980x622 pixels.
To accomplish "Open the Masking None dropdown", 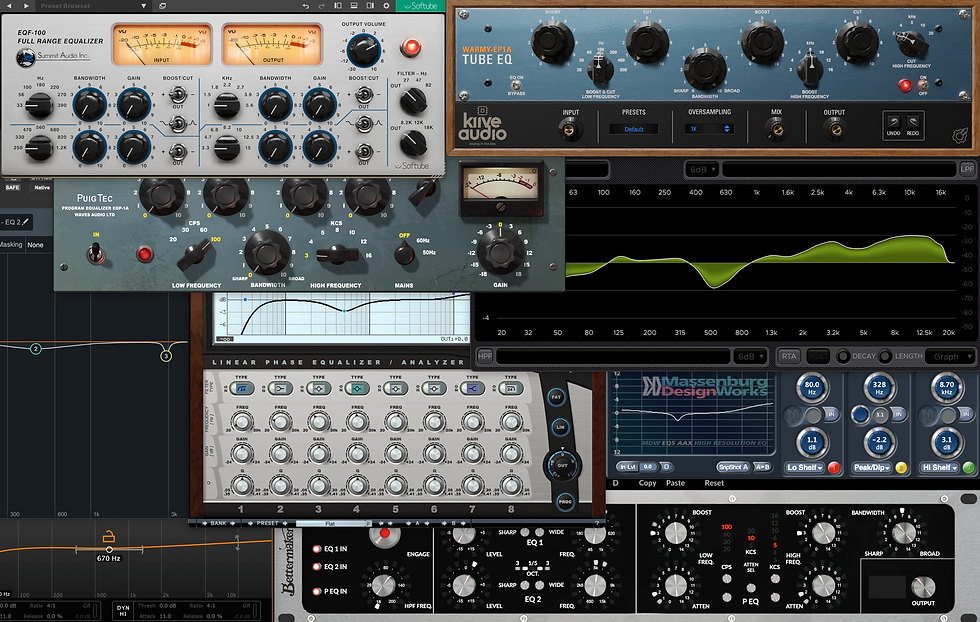I will click(36, 244).
